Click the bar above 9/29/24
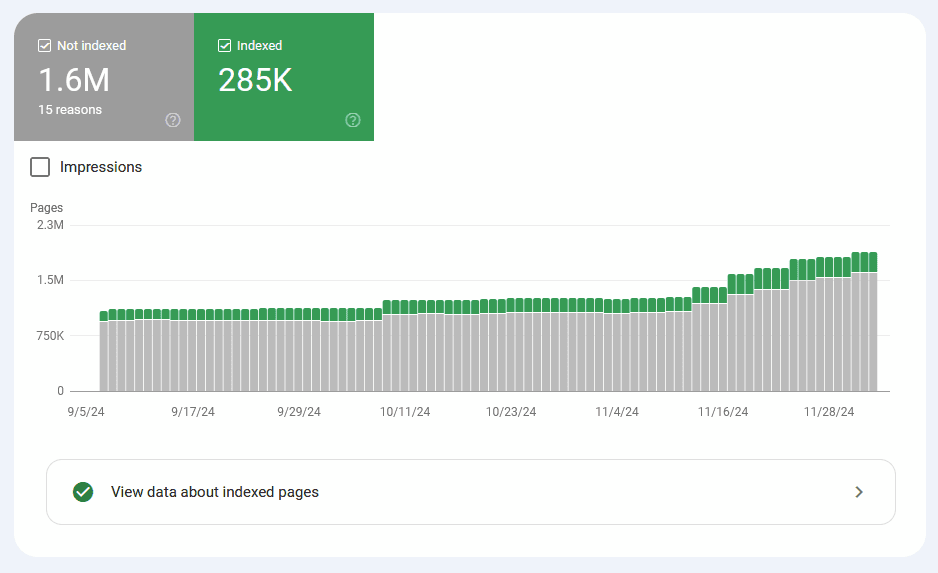This screenshot has width=938, height=573. tap(299, 355)
